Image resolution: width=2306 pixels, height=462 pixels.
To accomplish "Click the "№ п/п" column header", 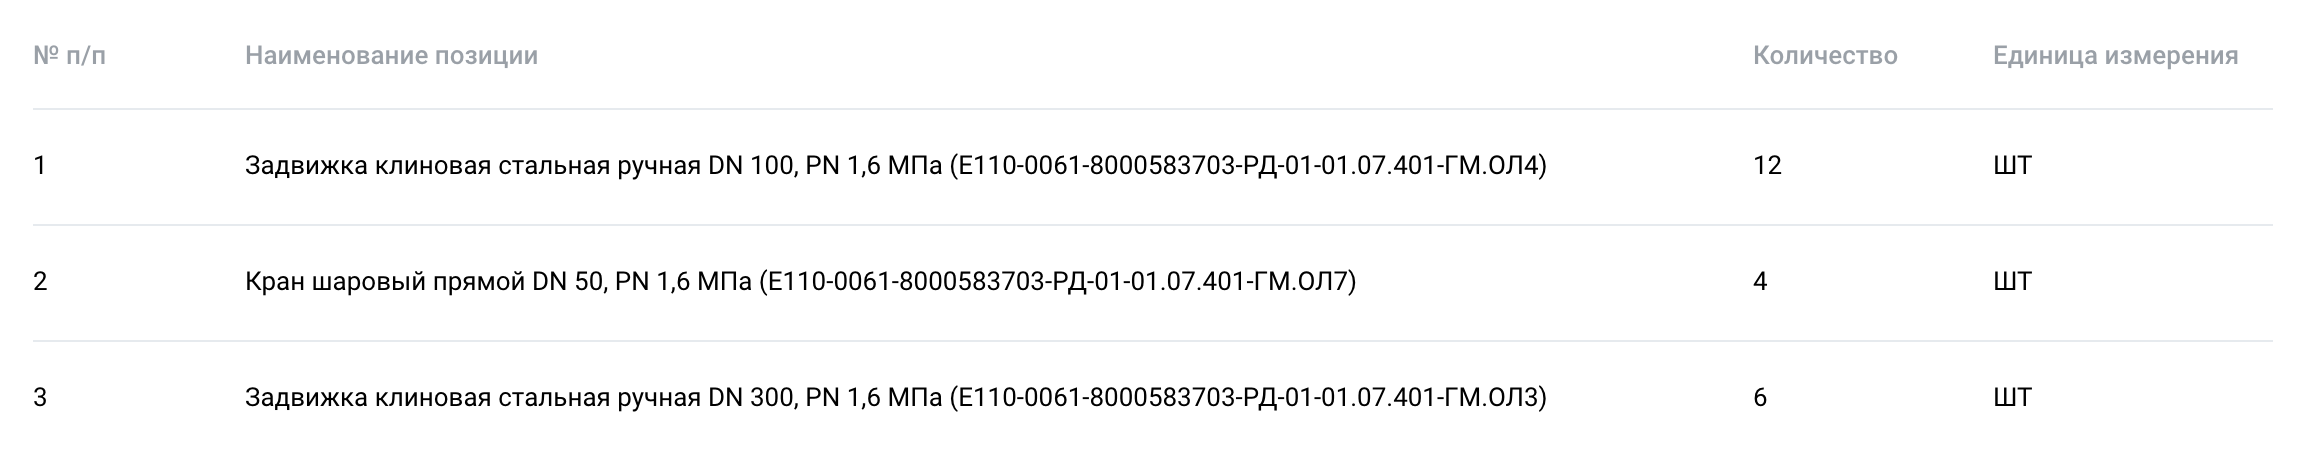I will (x=69, y=56).
